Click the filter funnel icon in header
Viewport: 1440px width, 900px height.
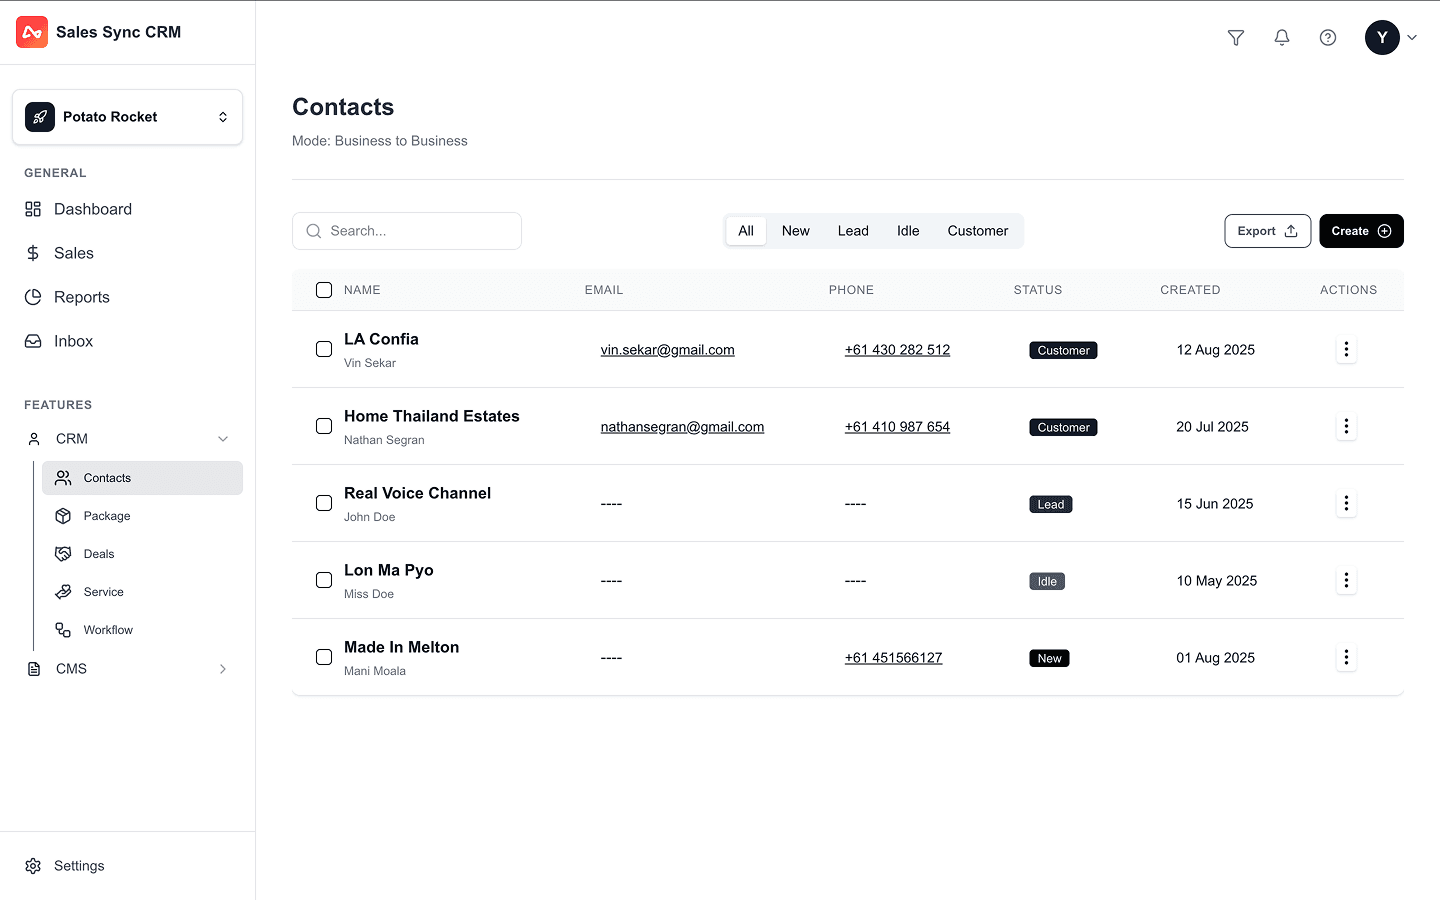pos(1236,38)
